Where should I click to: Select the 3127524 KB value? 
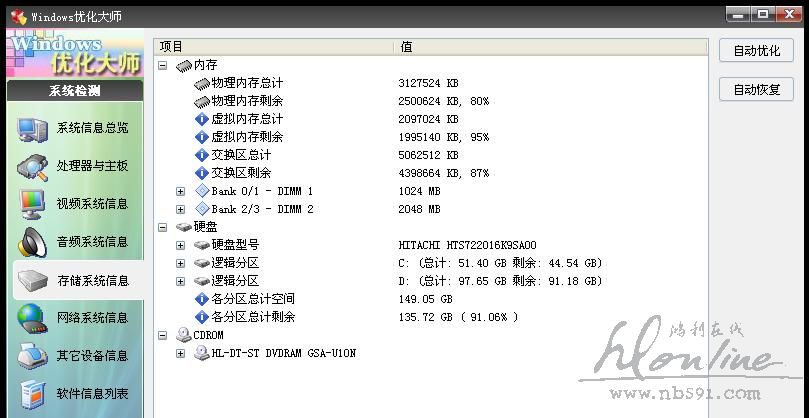pyautogui.click(x=428, y=84)
